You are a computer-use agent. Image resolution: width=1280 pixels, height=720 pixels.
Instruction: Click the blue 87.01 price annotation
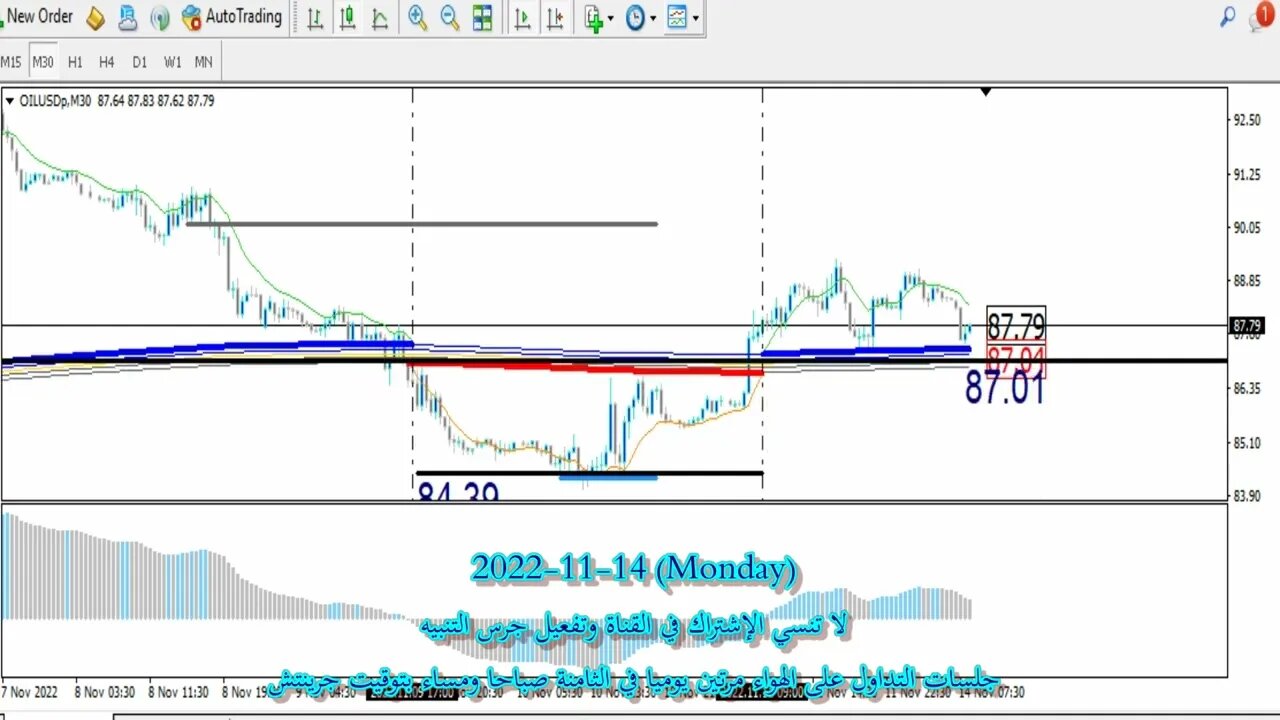click(1005, 388)
